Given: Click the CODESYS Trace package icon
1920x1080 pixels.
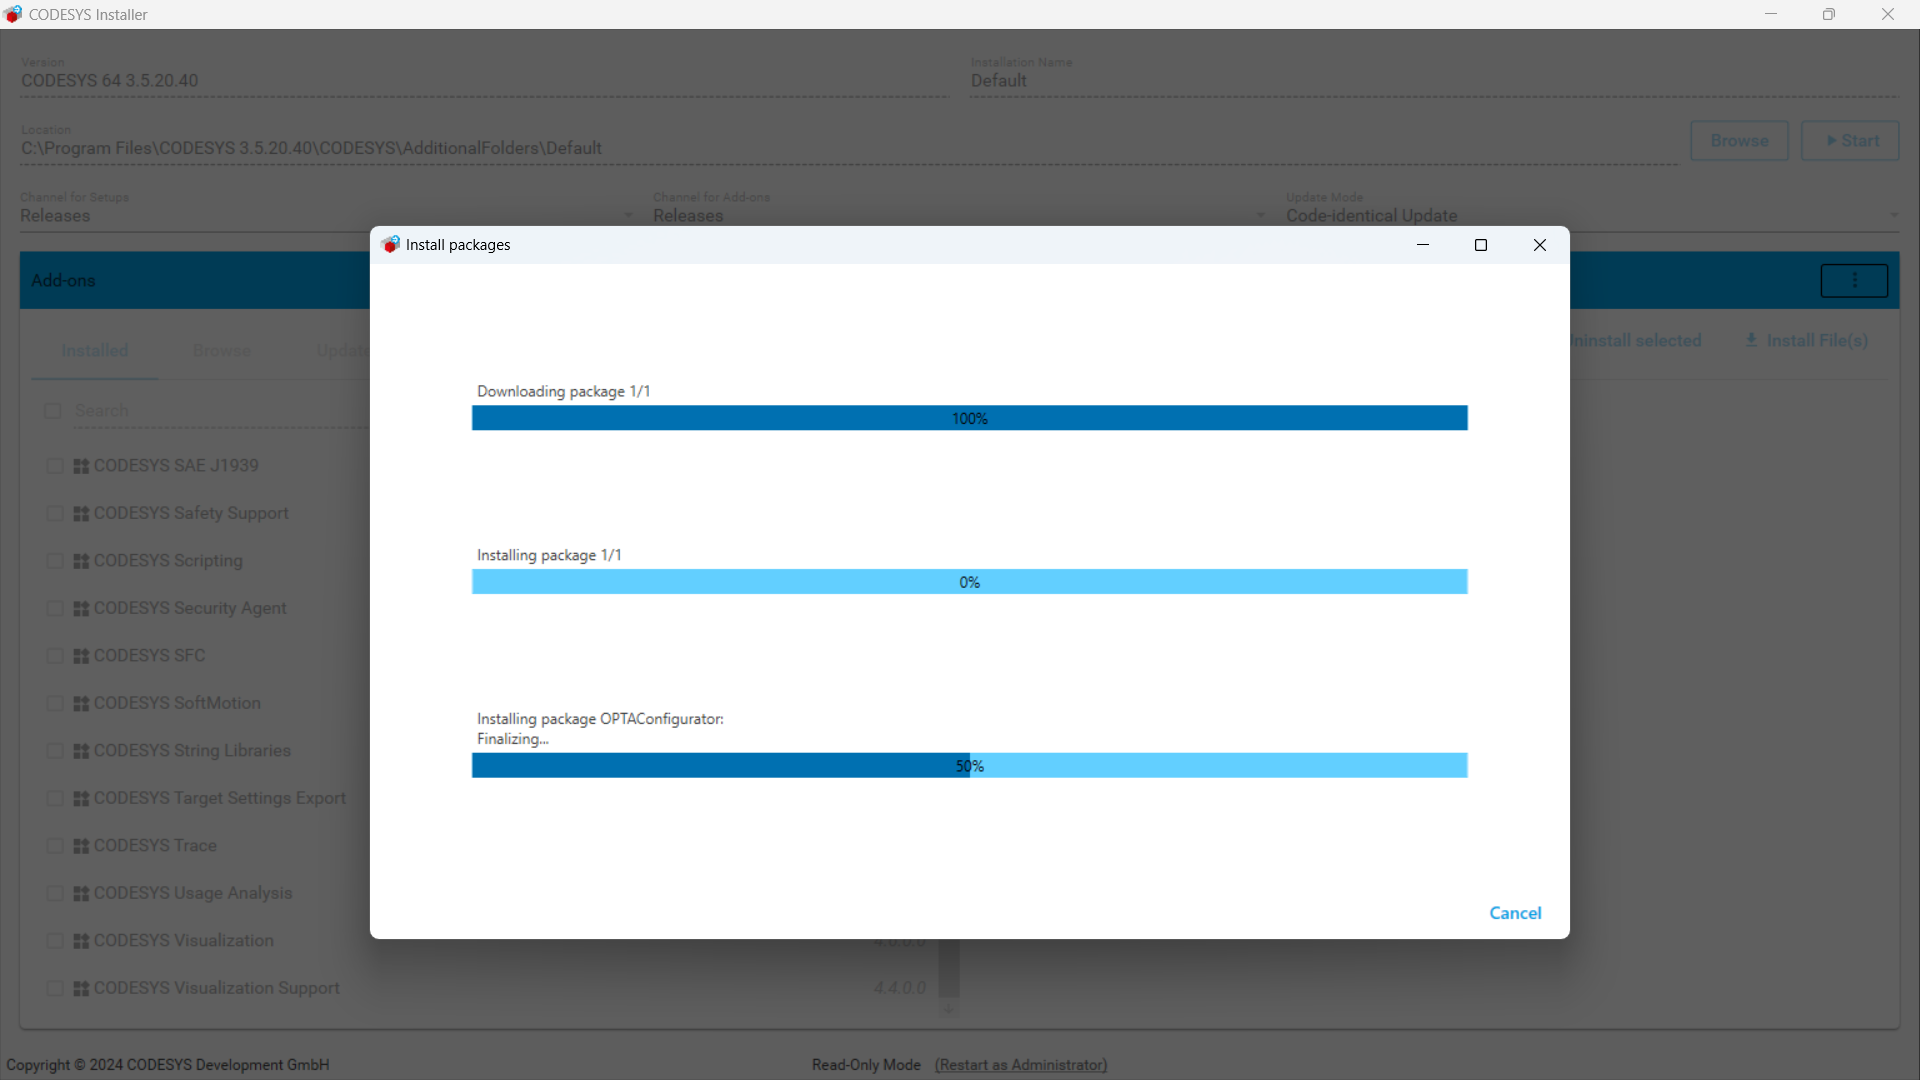Looking at the screenshot, I should click(81, 846).
